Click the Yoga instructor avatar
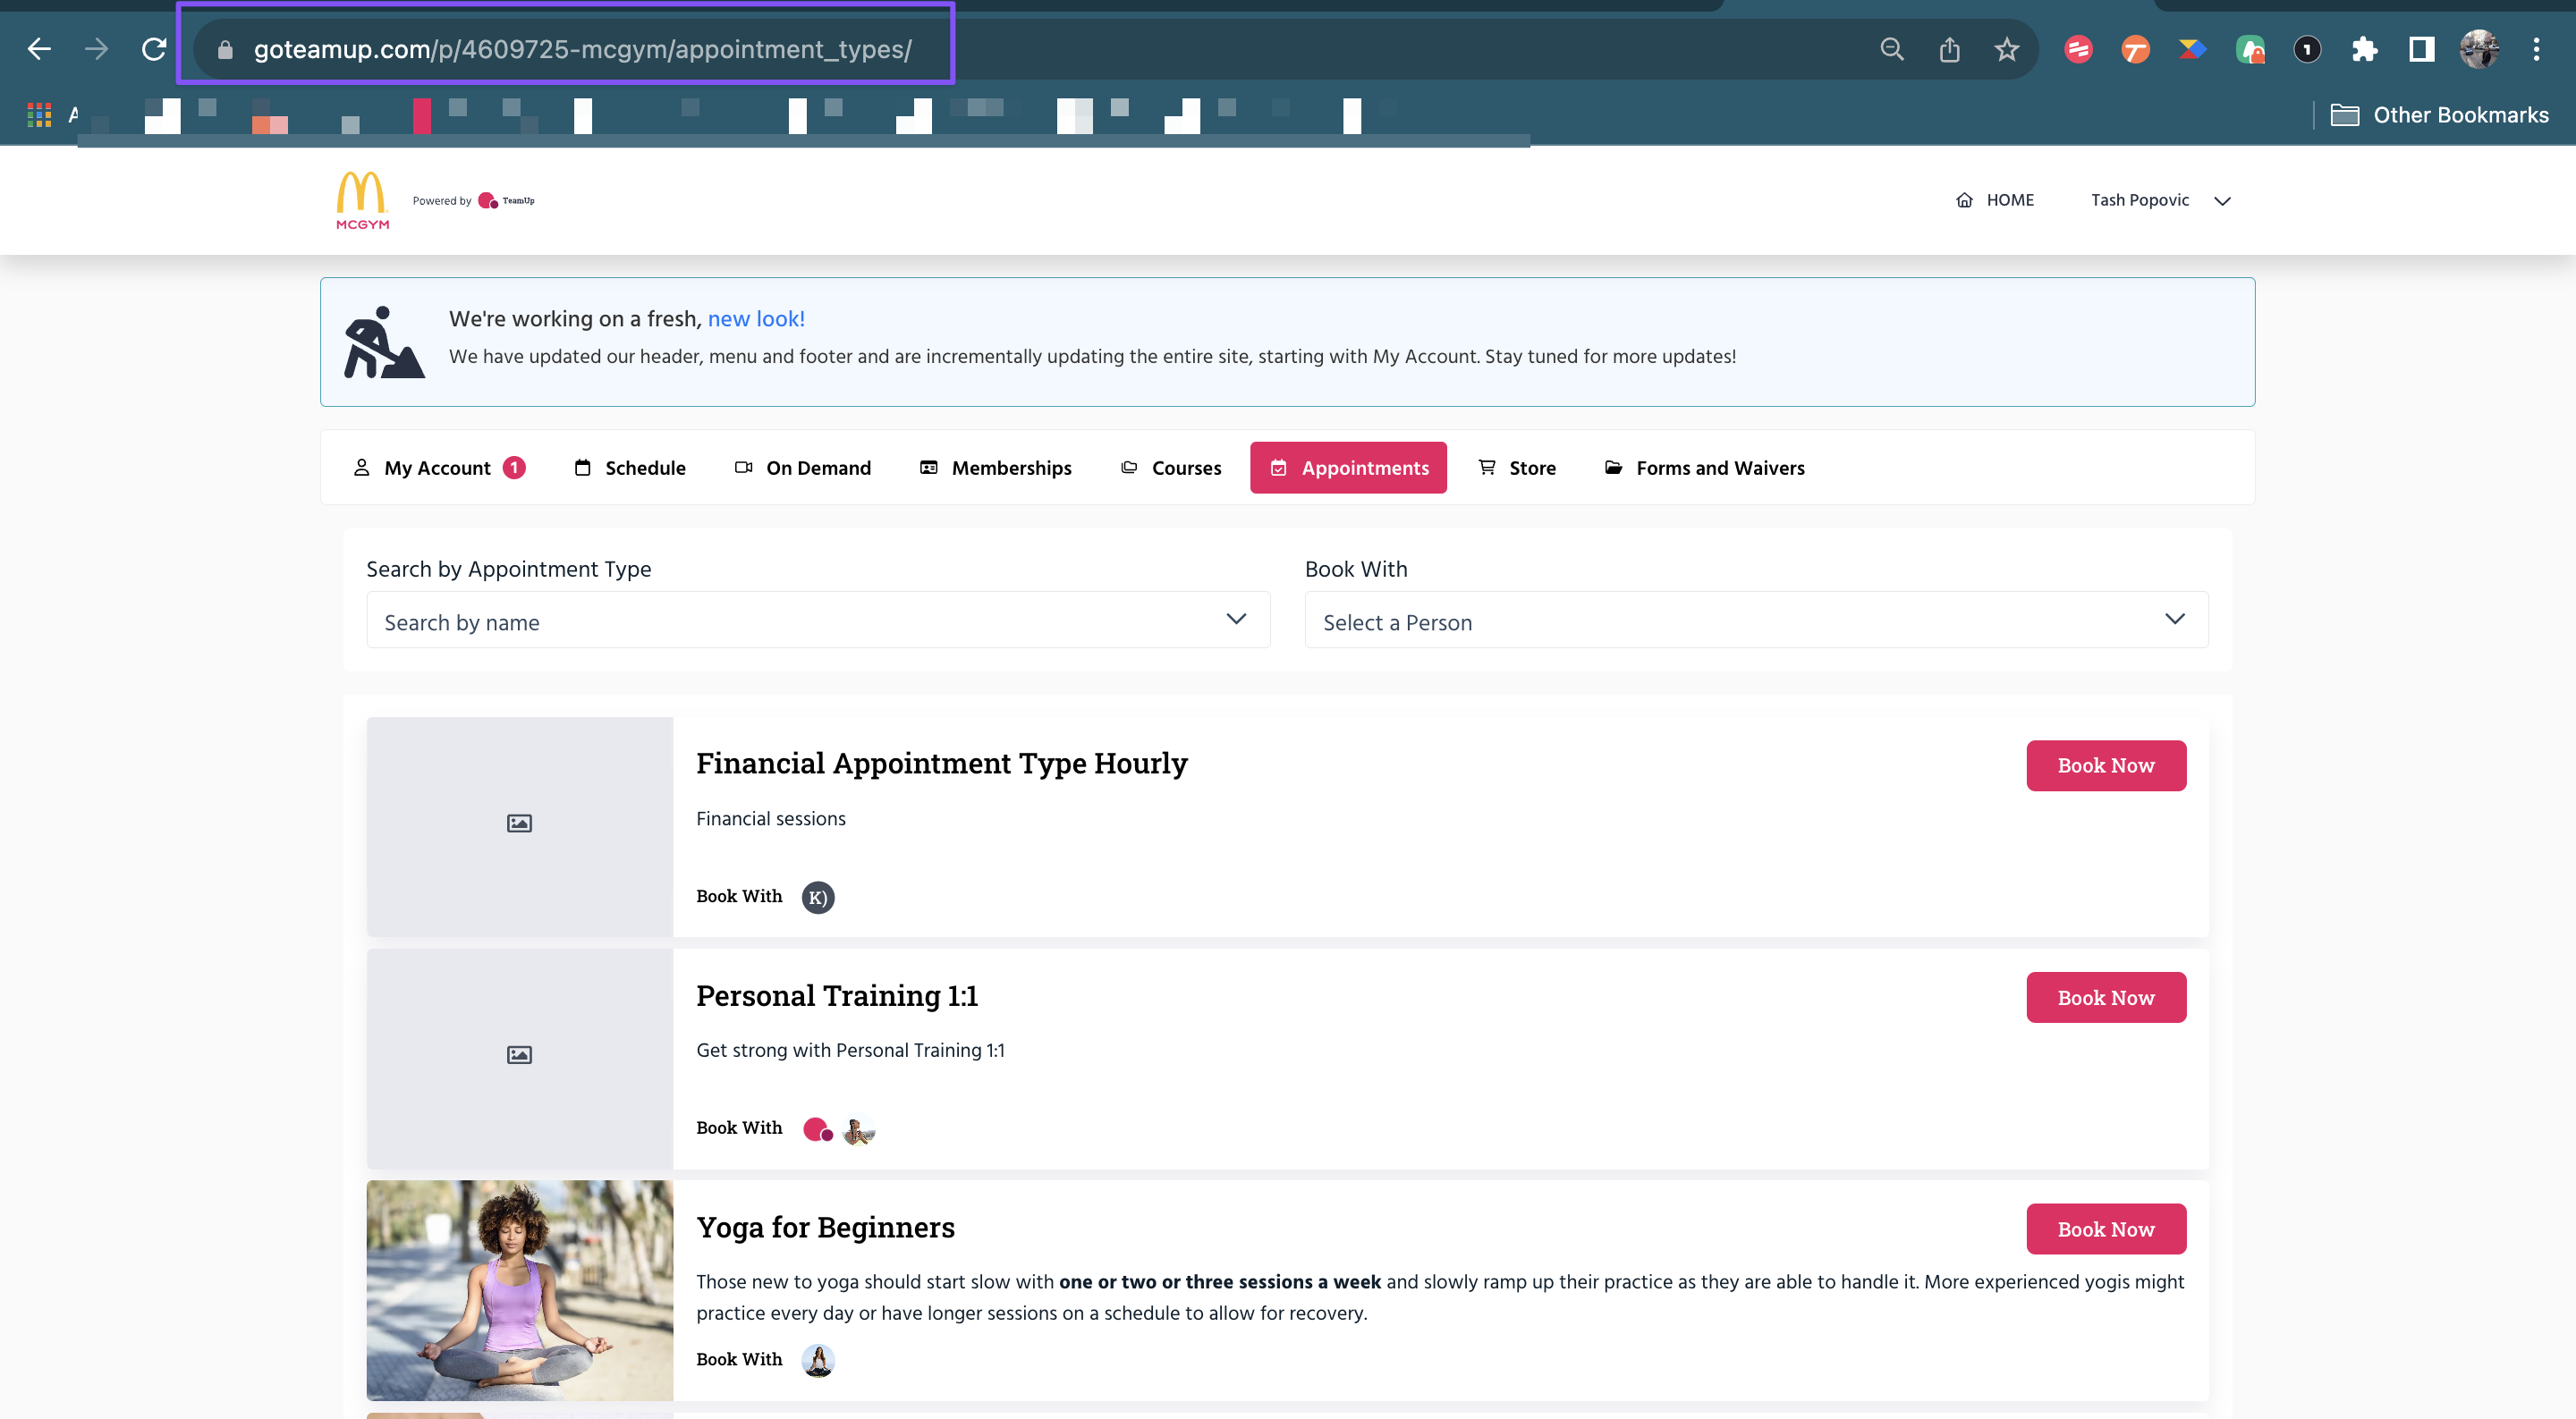The width and height of the screenshot is (2576, 1419). point(817,1360)
